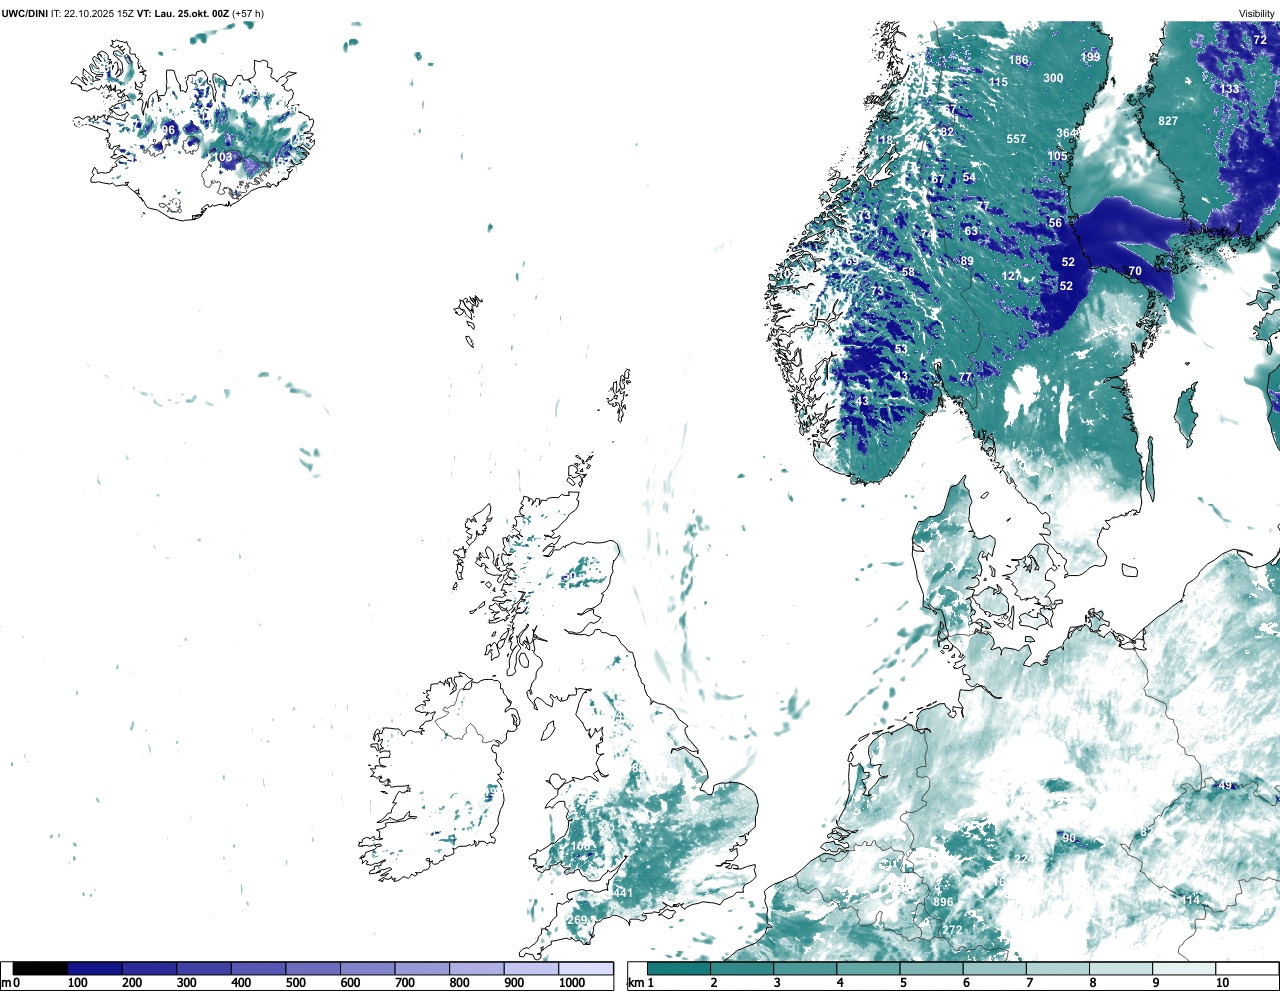Click the black 0–100 m legend swatch
This screenshot has width=1280, height=991.
coord(40,968)
